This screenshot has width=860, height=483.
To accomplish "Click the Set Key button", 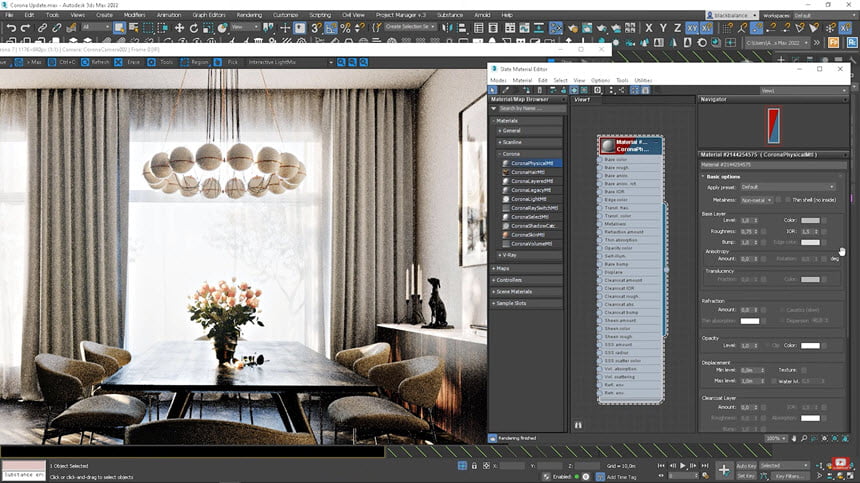I will click(746, 476).
